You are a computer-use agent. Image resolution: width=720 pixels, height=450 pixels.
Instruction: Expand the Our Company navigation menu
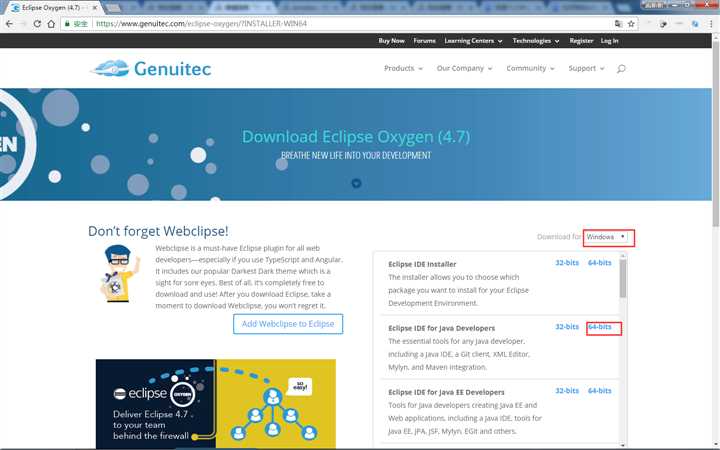click(464, 68)
